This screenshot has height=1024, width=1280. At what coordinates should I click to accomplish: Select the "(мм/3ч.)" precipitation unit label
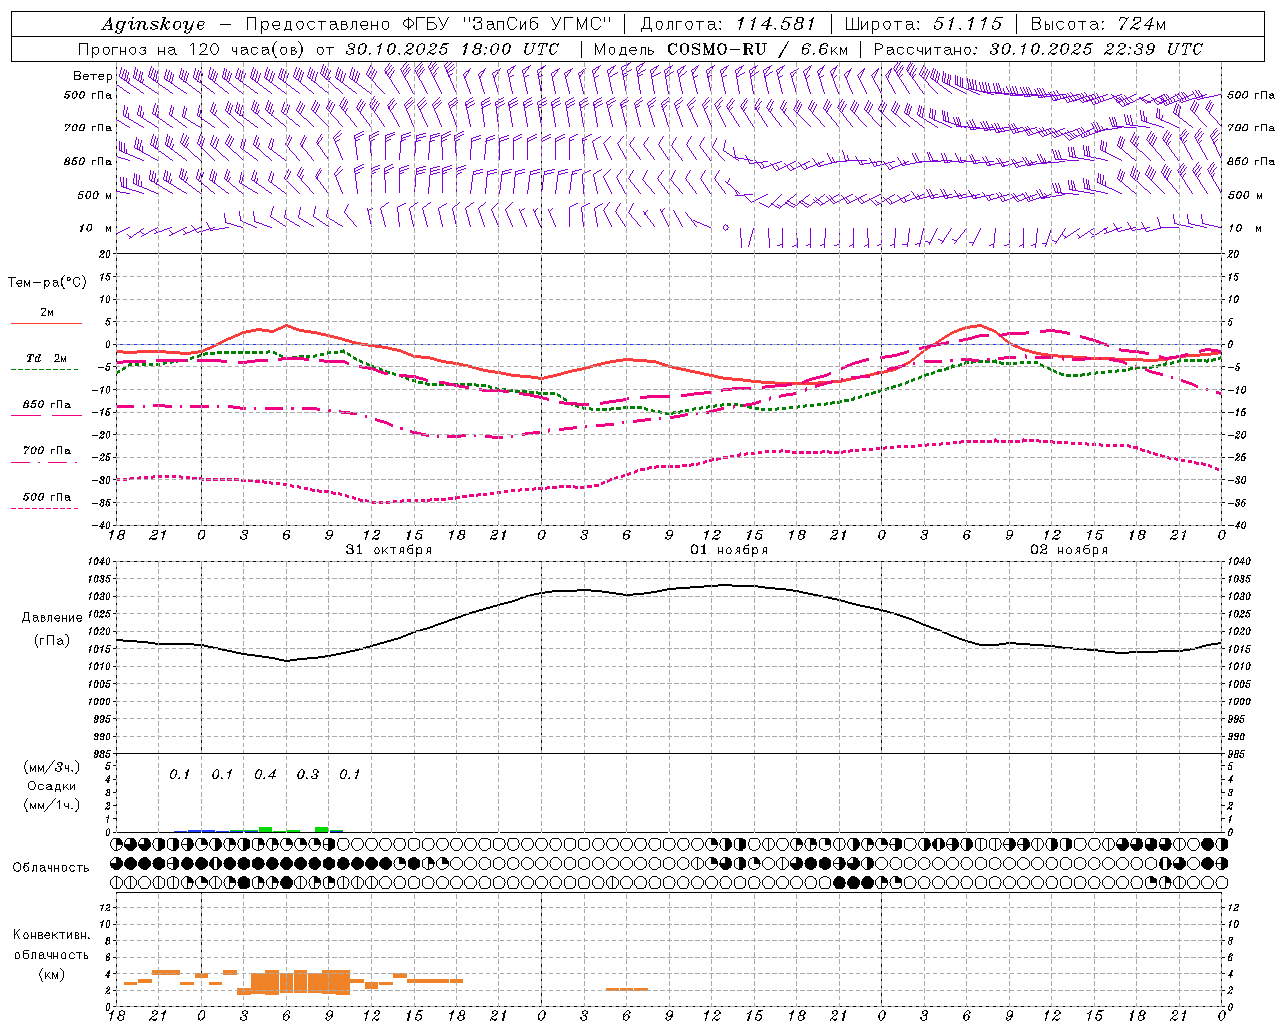coord(52,768)
